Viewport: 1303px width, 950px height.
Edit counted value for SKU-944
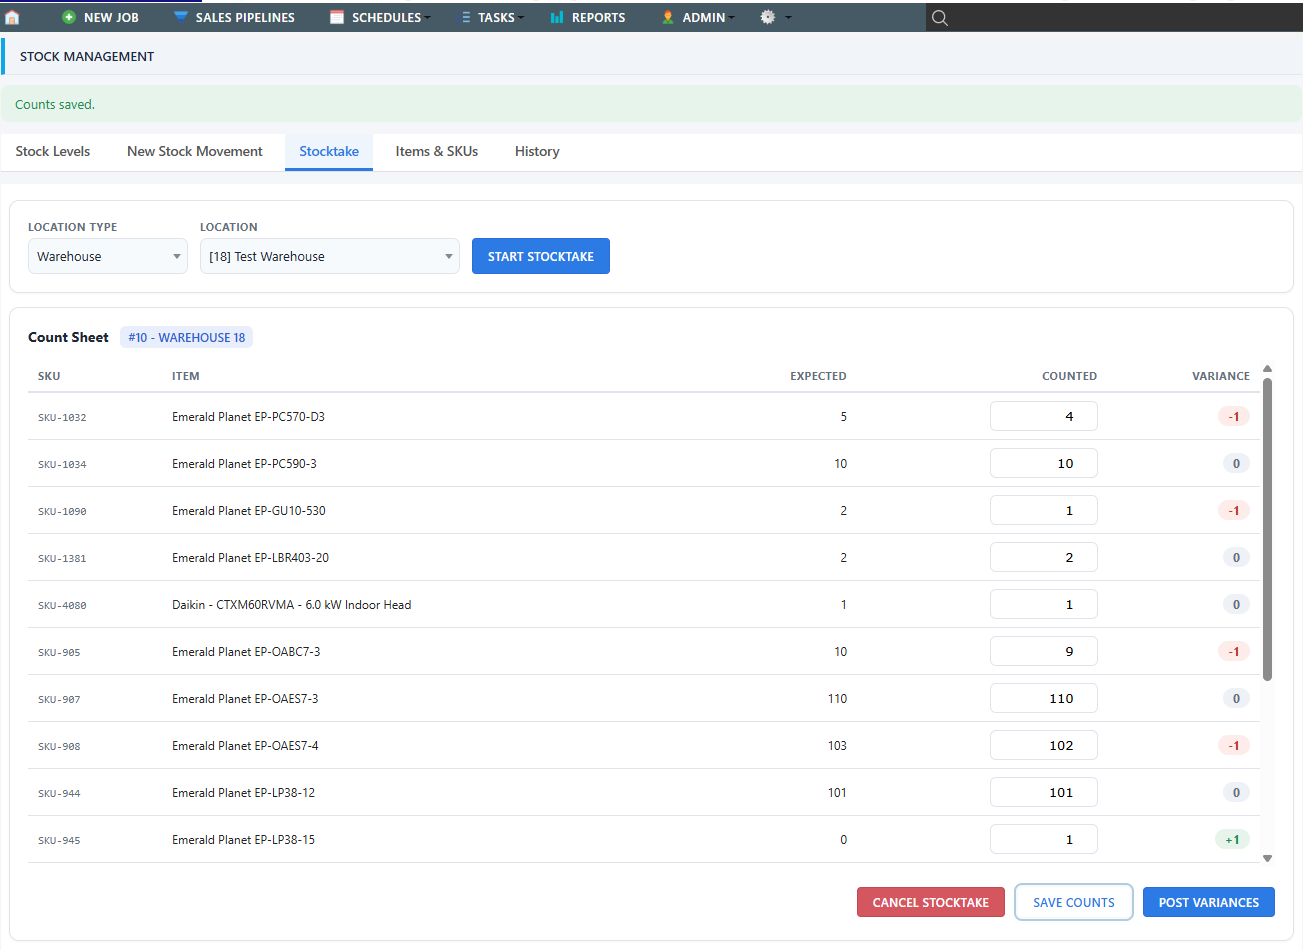(1044, 792)
